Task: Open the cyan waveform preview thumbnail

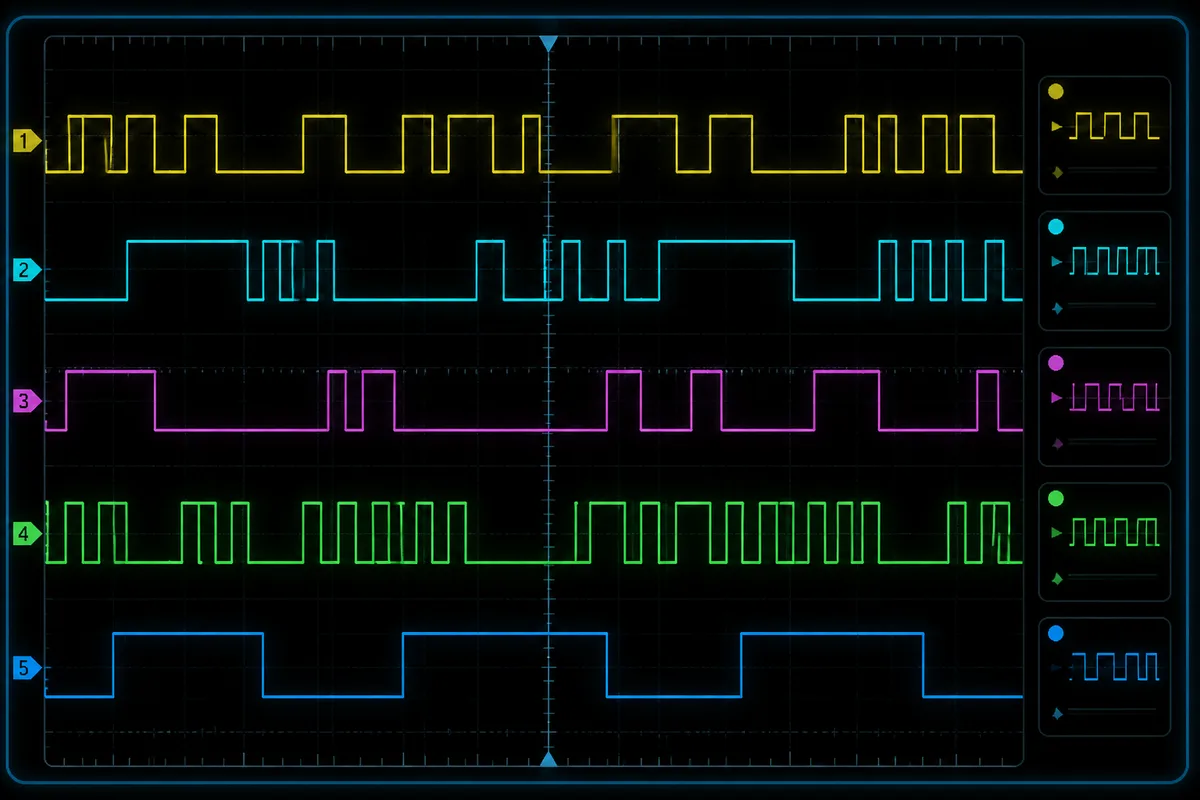Action: click(x=1115, y=261)
